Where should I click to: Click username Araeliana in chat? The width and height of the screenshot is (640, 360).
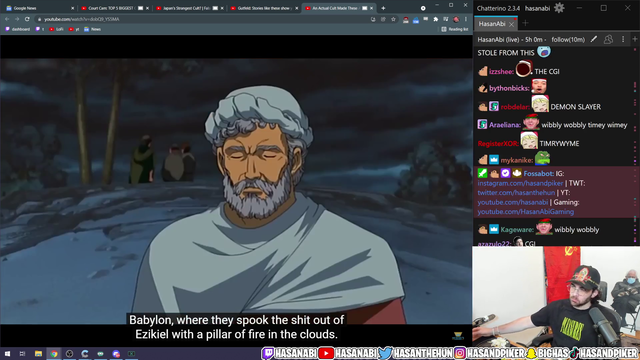pyautogui.click(x=504, y=125)
